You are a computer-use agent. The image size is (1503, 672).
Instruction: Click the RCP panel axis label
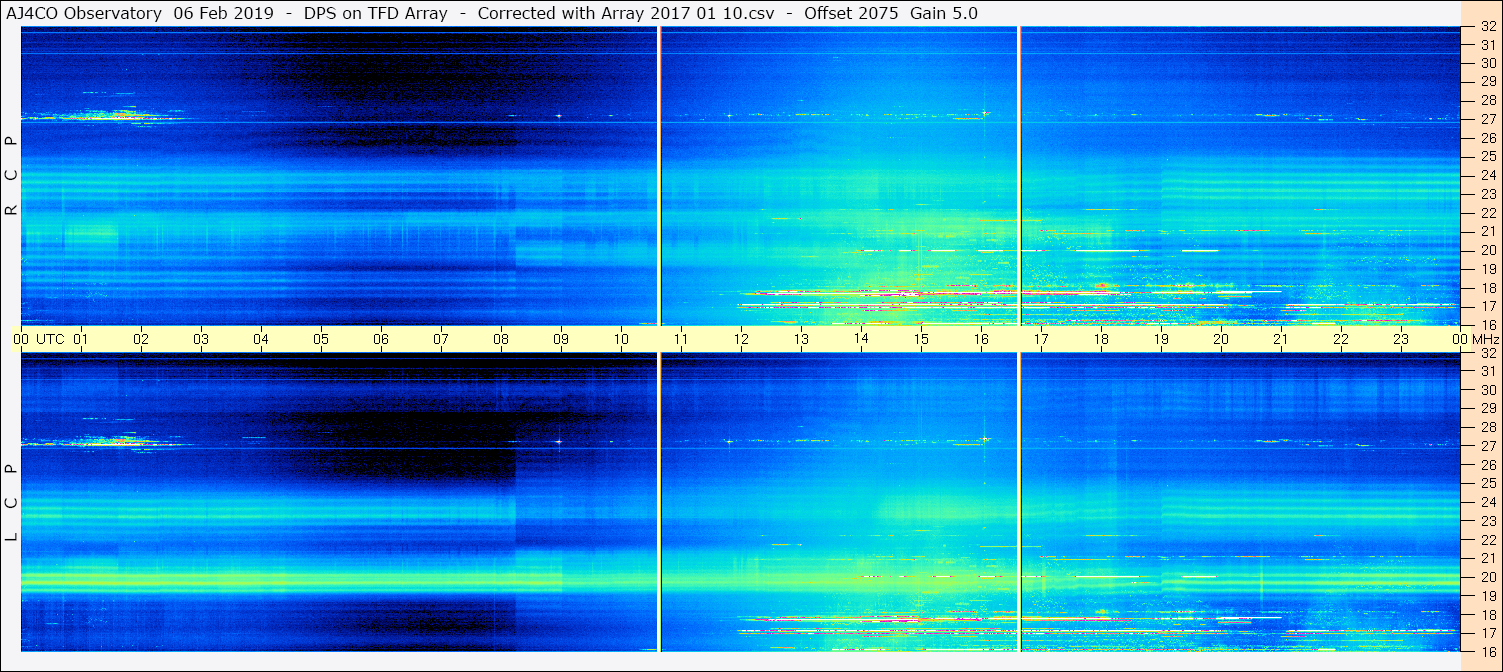tap(12, 176)
